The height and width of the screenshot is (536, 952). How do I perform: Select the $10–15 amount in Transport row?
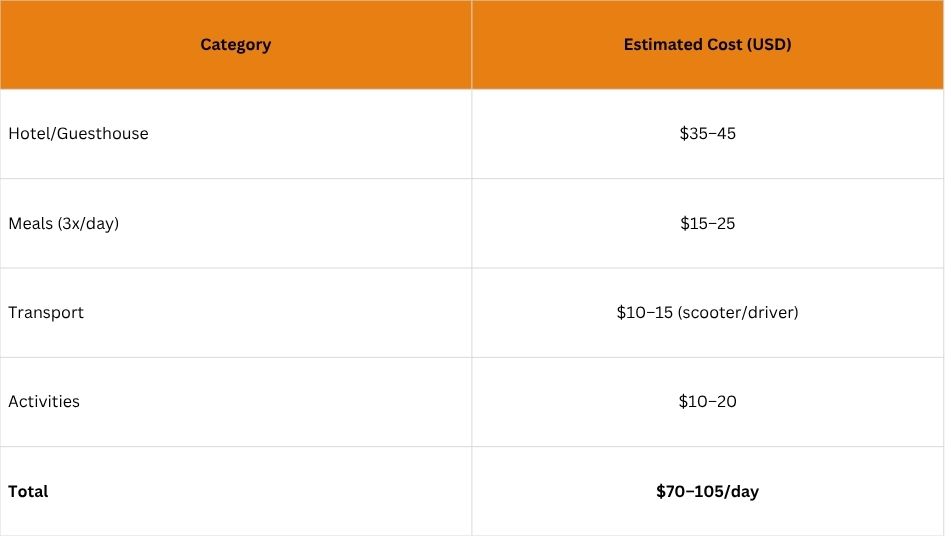coord(645,313)
